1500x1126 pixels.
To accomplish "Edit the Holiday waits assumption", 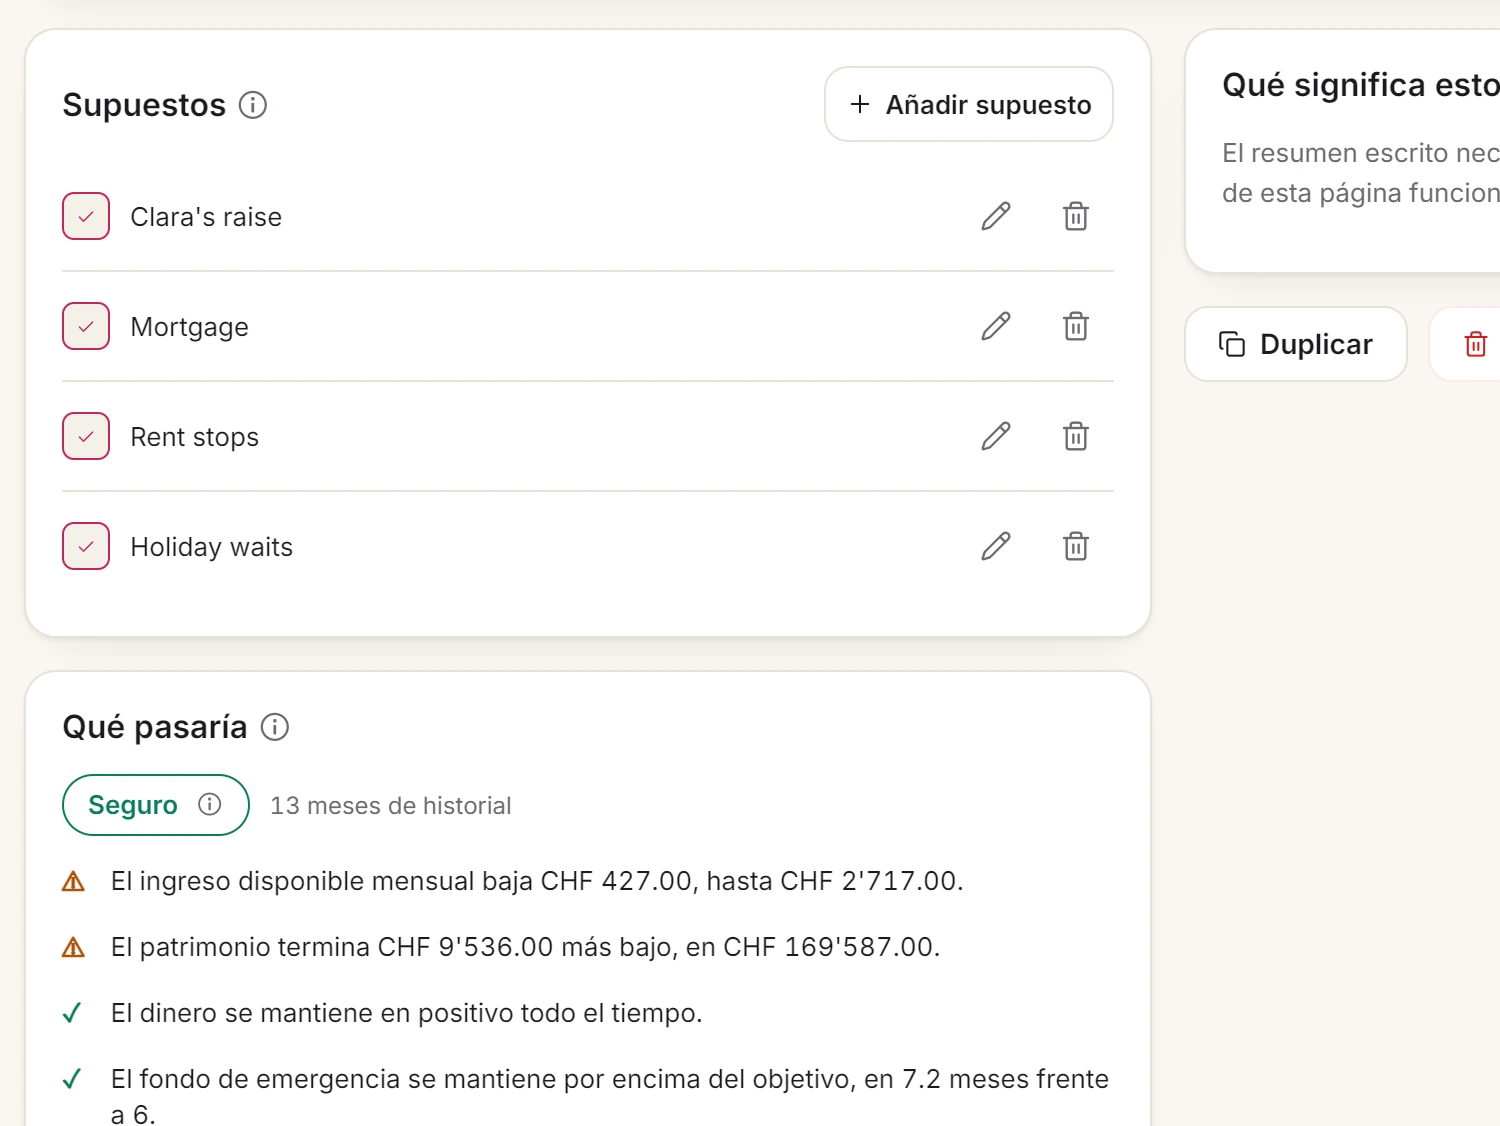I will tap(996, 546).
